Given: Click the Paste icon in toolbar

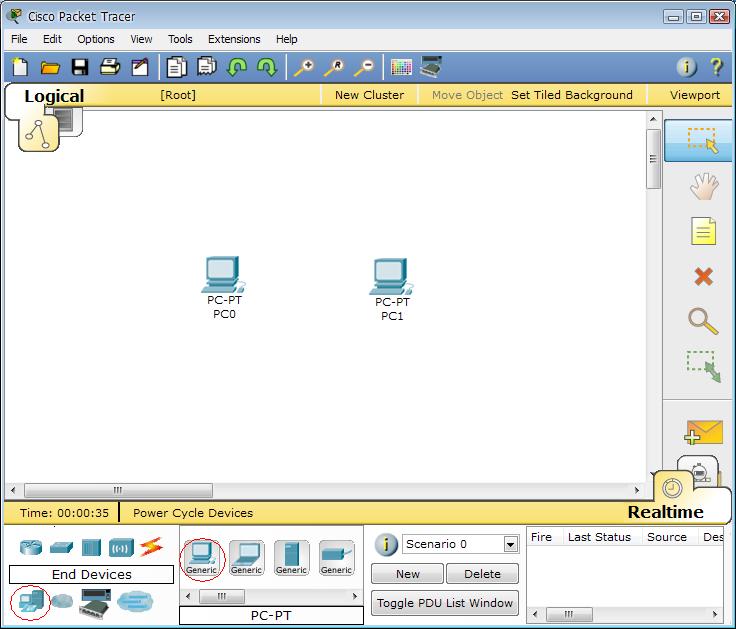Looking at the screenshot, I should coord(207,67).
